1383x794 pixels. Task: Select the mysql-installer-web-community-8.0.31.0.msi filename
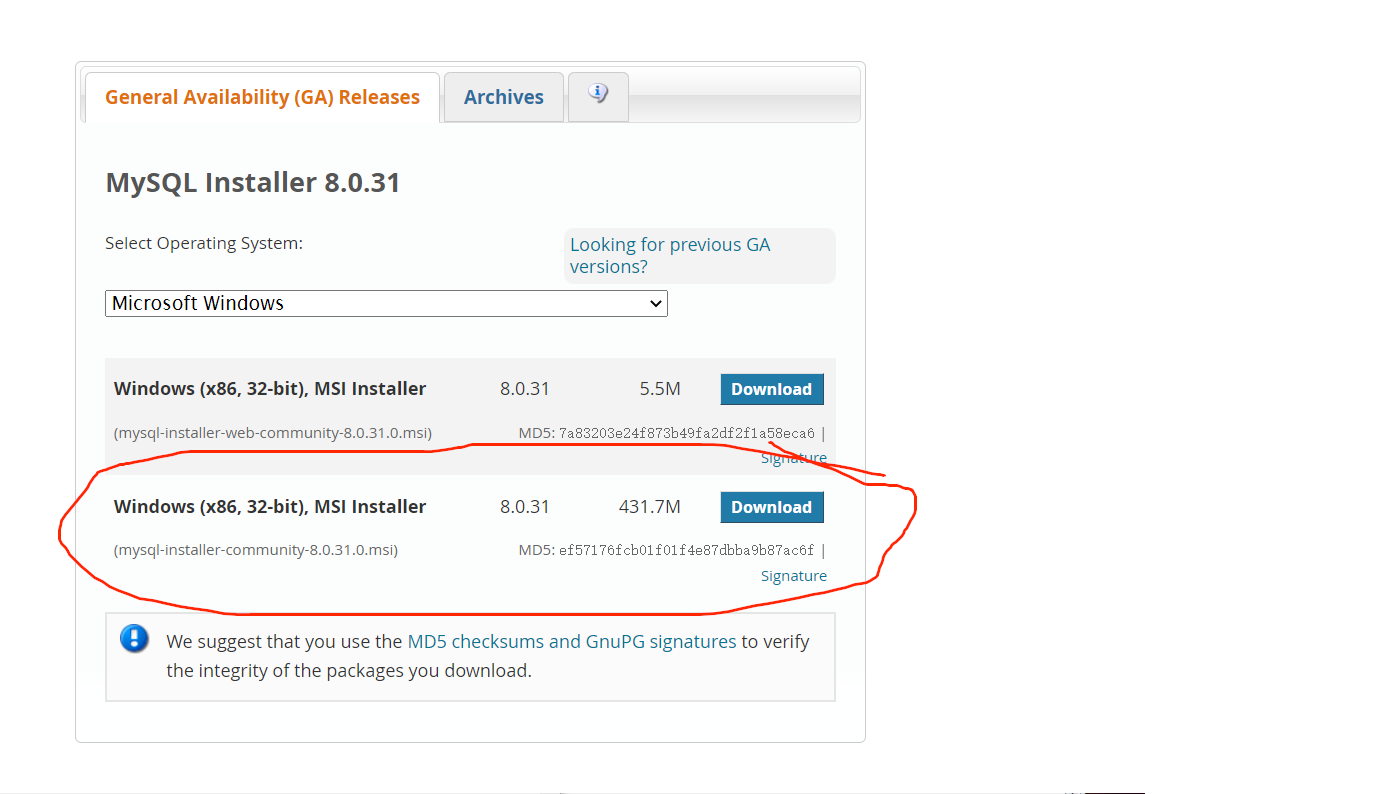tap(273, 433)
